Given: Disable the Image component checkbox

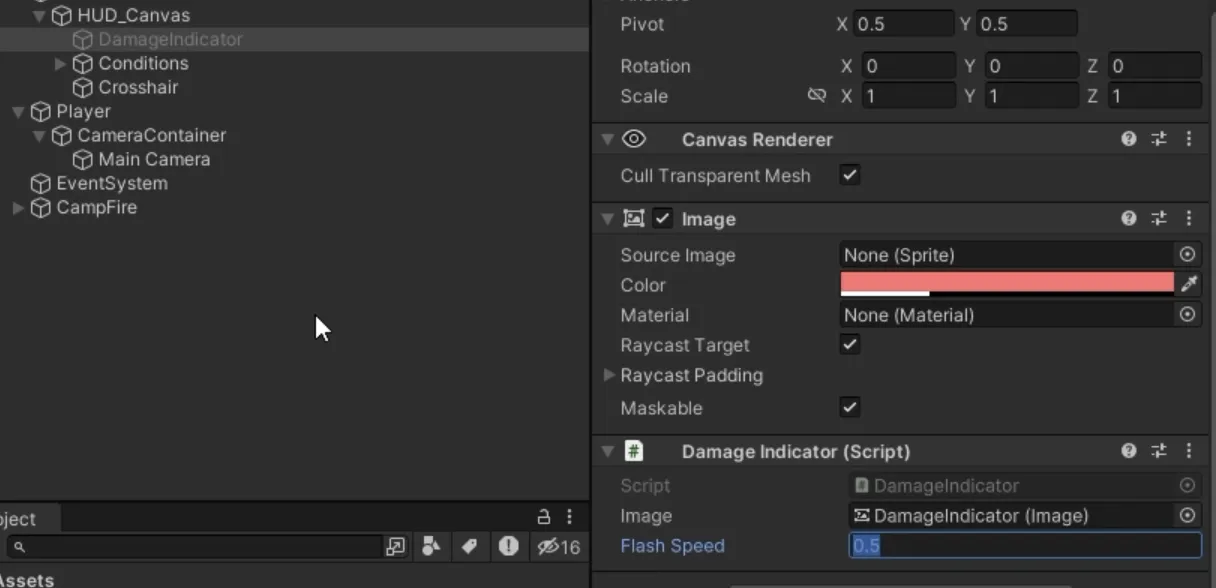Looking at the screenshot, I should coord(662,218).
